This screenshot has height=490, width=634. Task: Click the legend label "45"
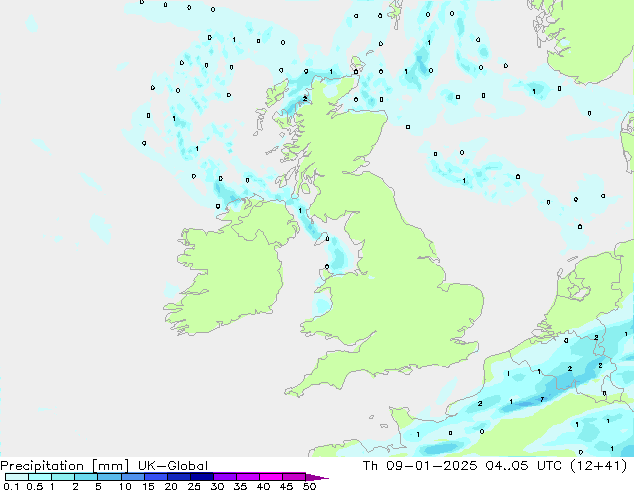click(286, 486)
